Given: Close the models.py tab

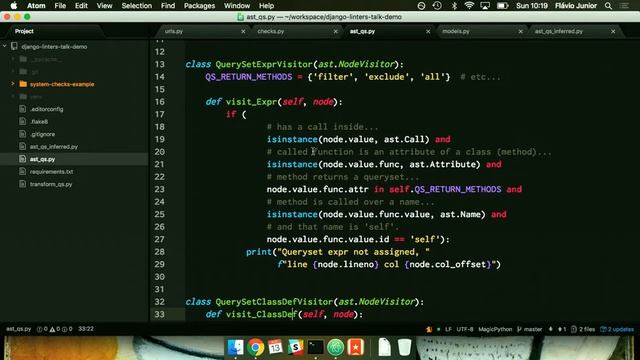Looking at the screenshot, I should [520, 31].
